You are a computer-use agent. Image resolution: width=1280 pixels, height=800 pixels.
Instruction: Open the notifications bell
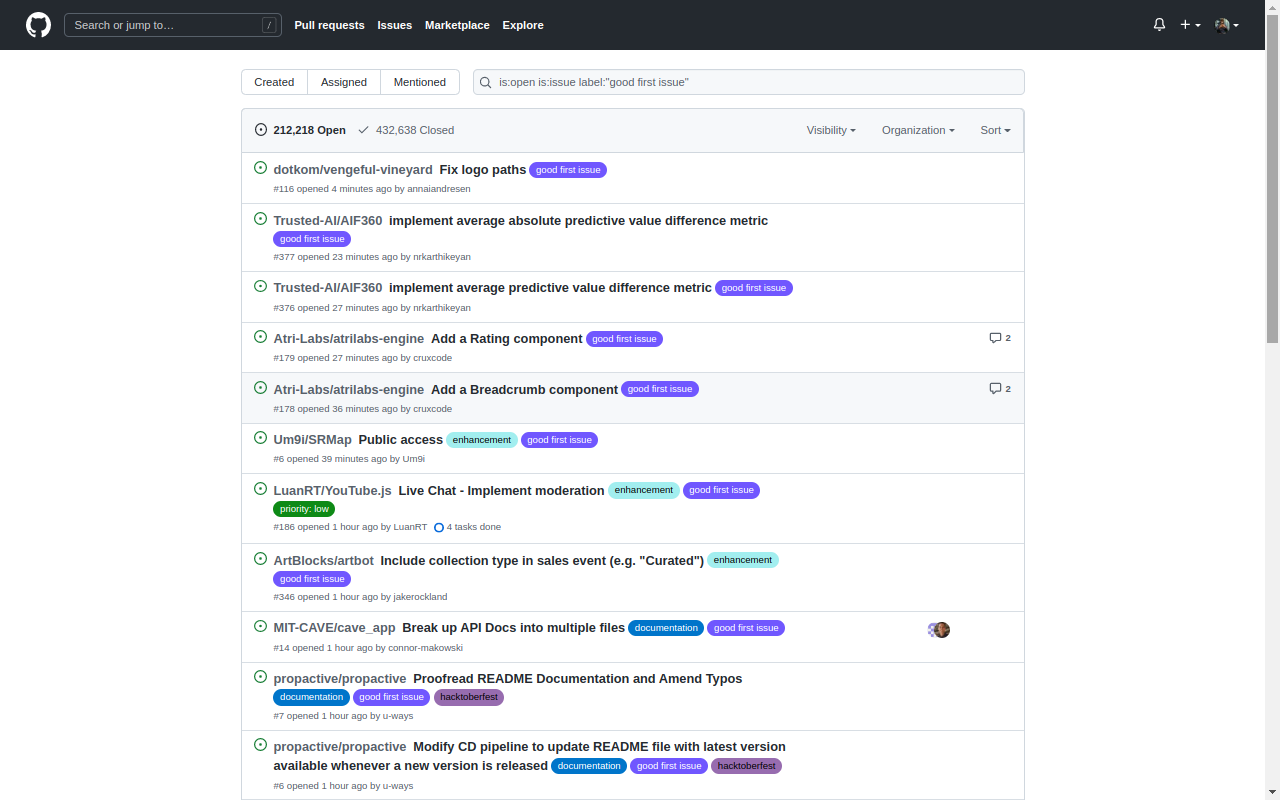click(1158, 24)
